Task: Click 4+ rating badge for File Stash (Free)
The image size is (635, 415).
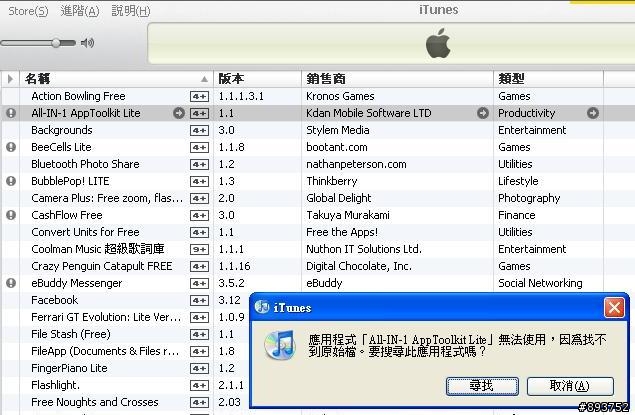Action: [200, 334]
